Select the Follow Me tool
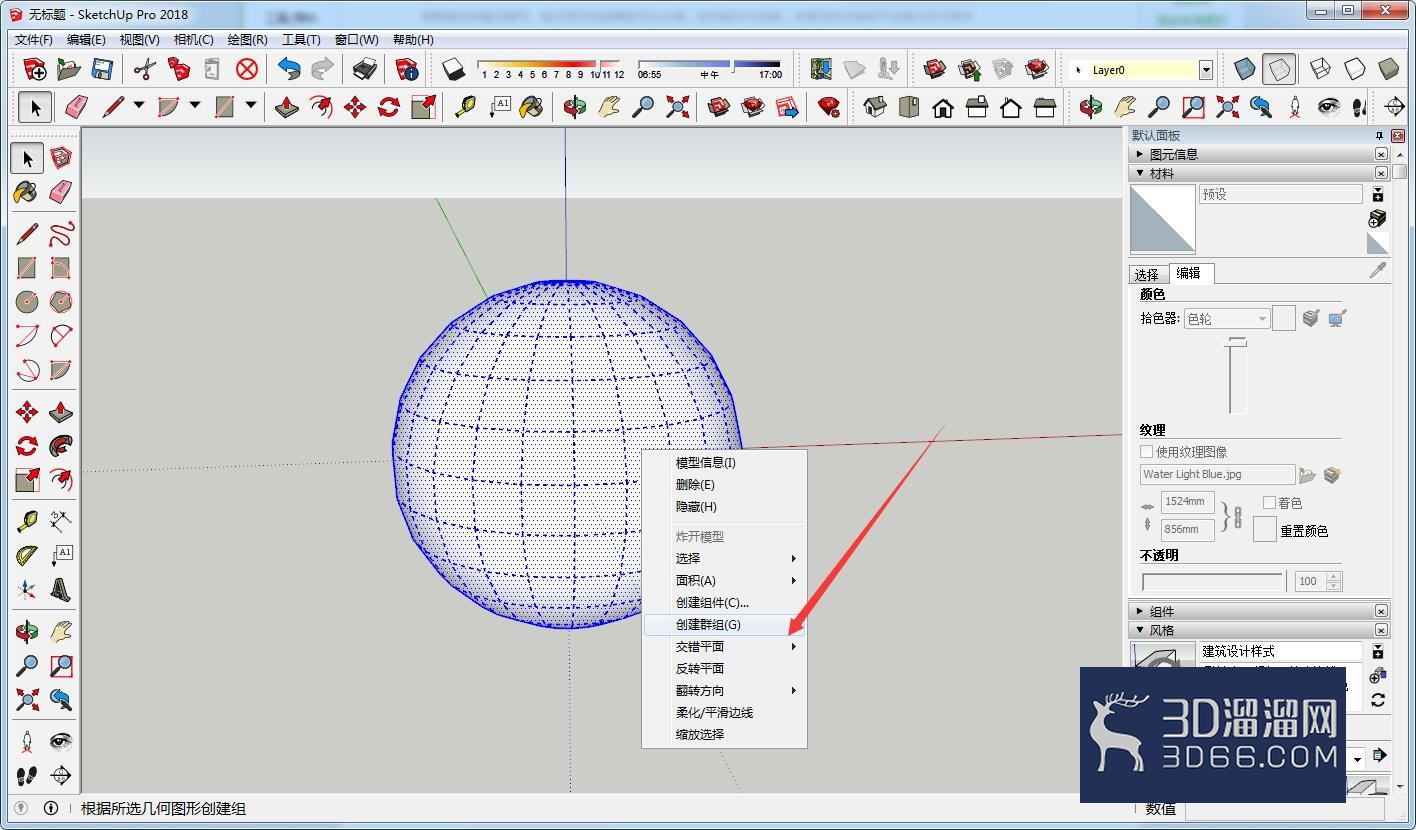 click(x=61, y=446)
